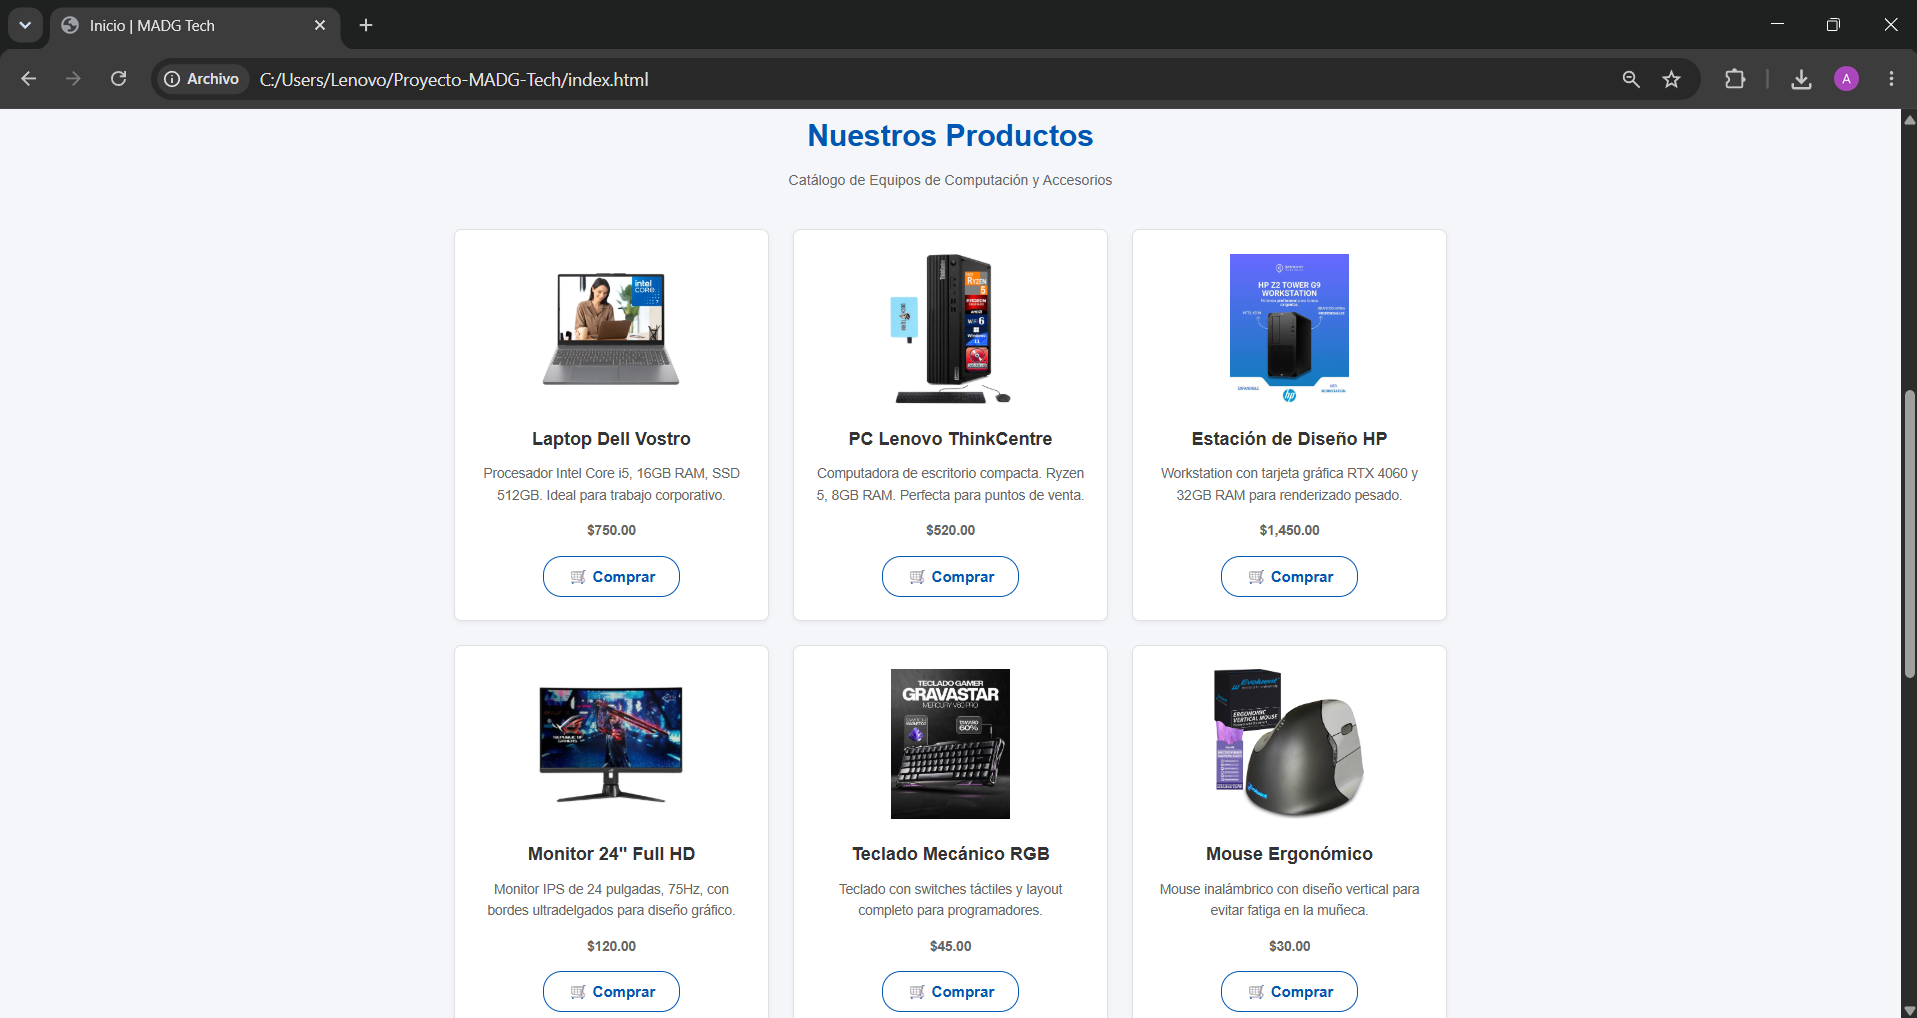Click the Workstation con tarjeta gráfica description
The width and height of the screenshot is (1917, 1018).
point(1289,484)
